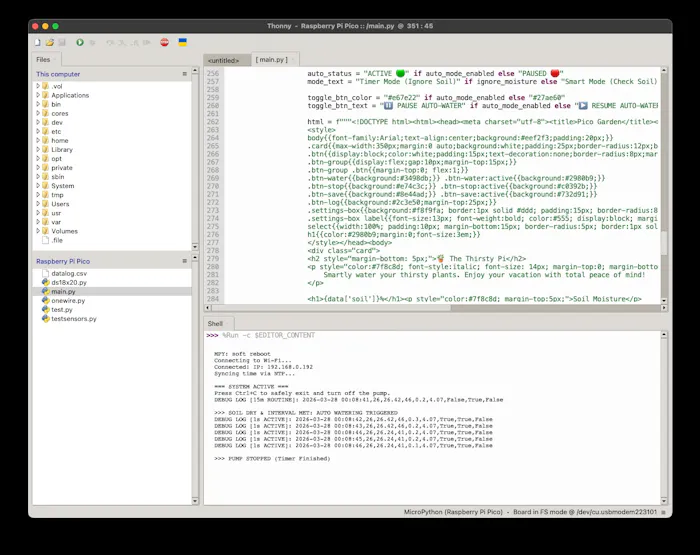Click scroll-down arrow of This computer list
Image resolution: width=700 pixels, height=555 pixels.
(x=195, y=246)
